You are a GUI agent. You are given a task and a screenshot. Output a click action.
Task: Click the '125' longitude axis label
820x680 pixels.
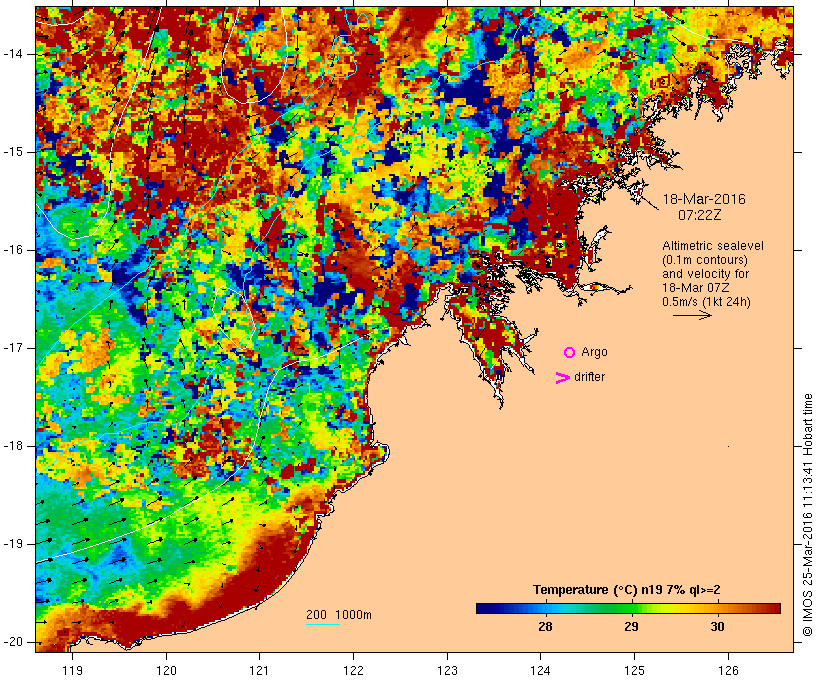point(635,670)
